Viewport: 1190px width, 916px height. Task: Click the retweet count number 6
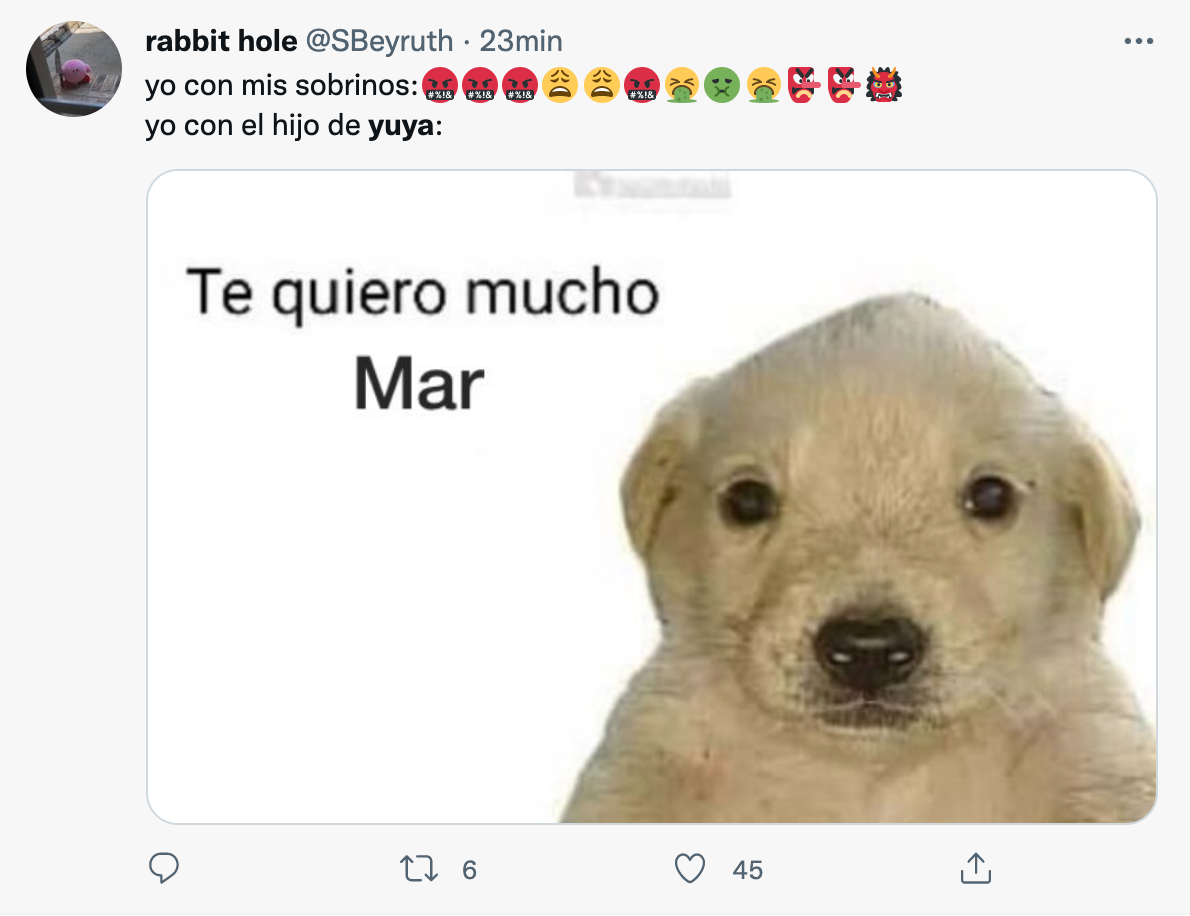(469, 870)
